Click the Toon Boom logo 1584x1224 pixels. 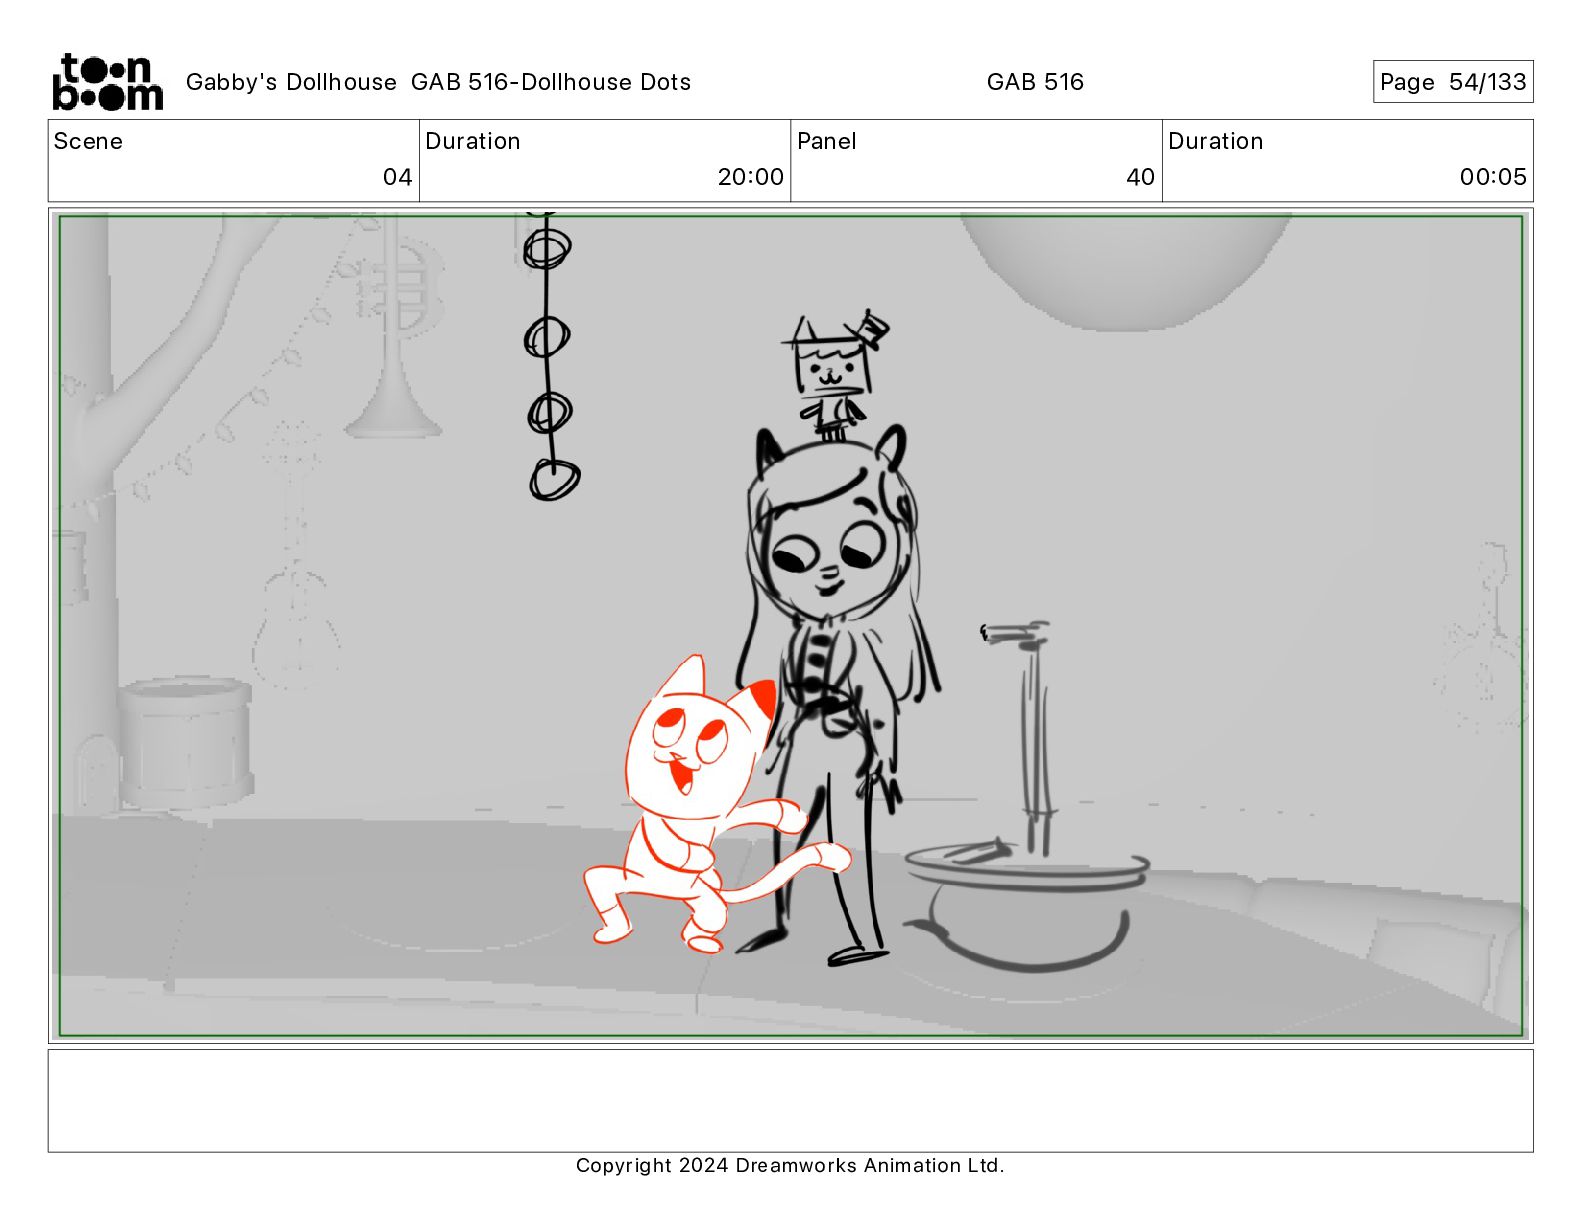pyautogui.click(x=107, y=82)
